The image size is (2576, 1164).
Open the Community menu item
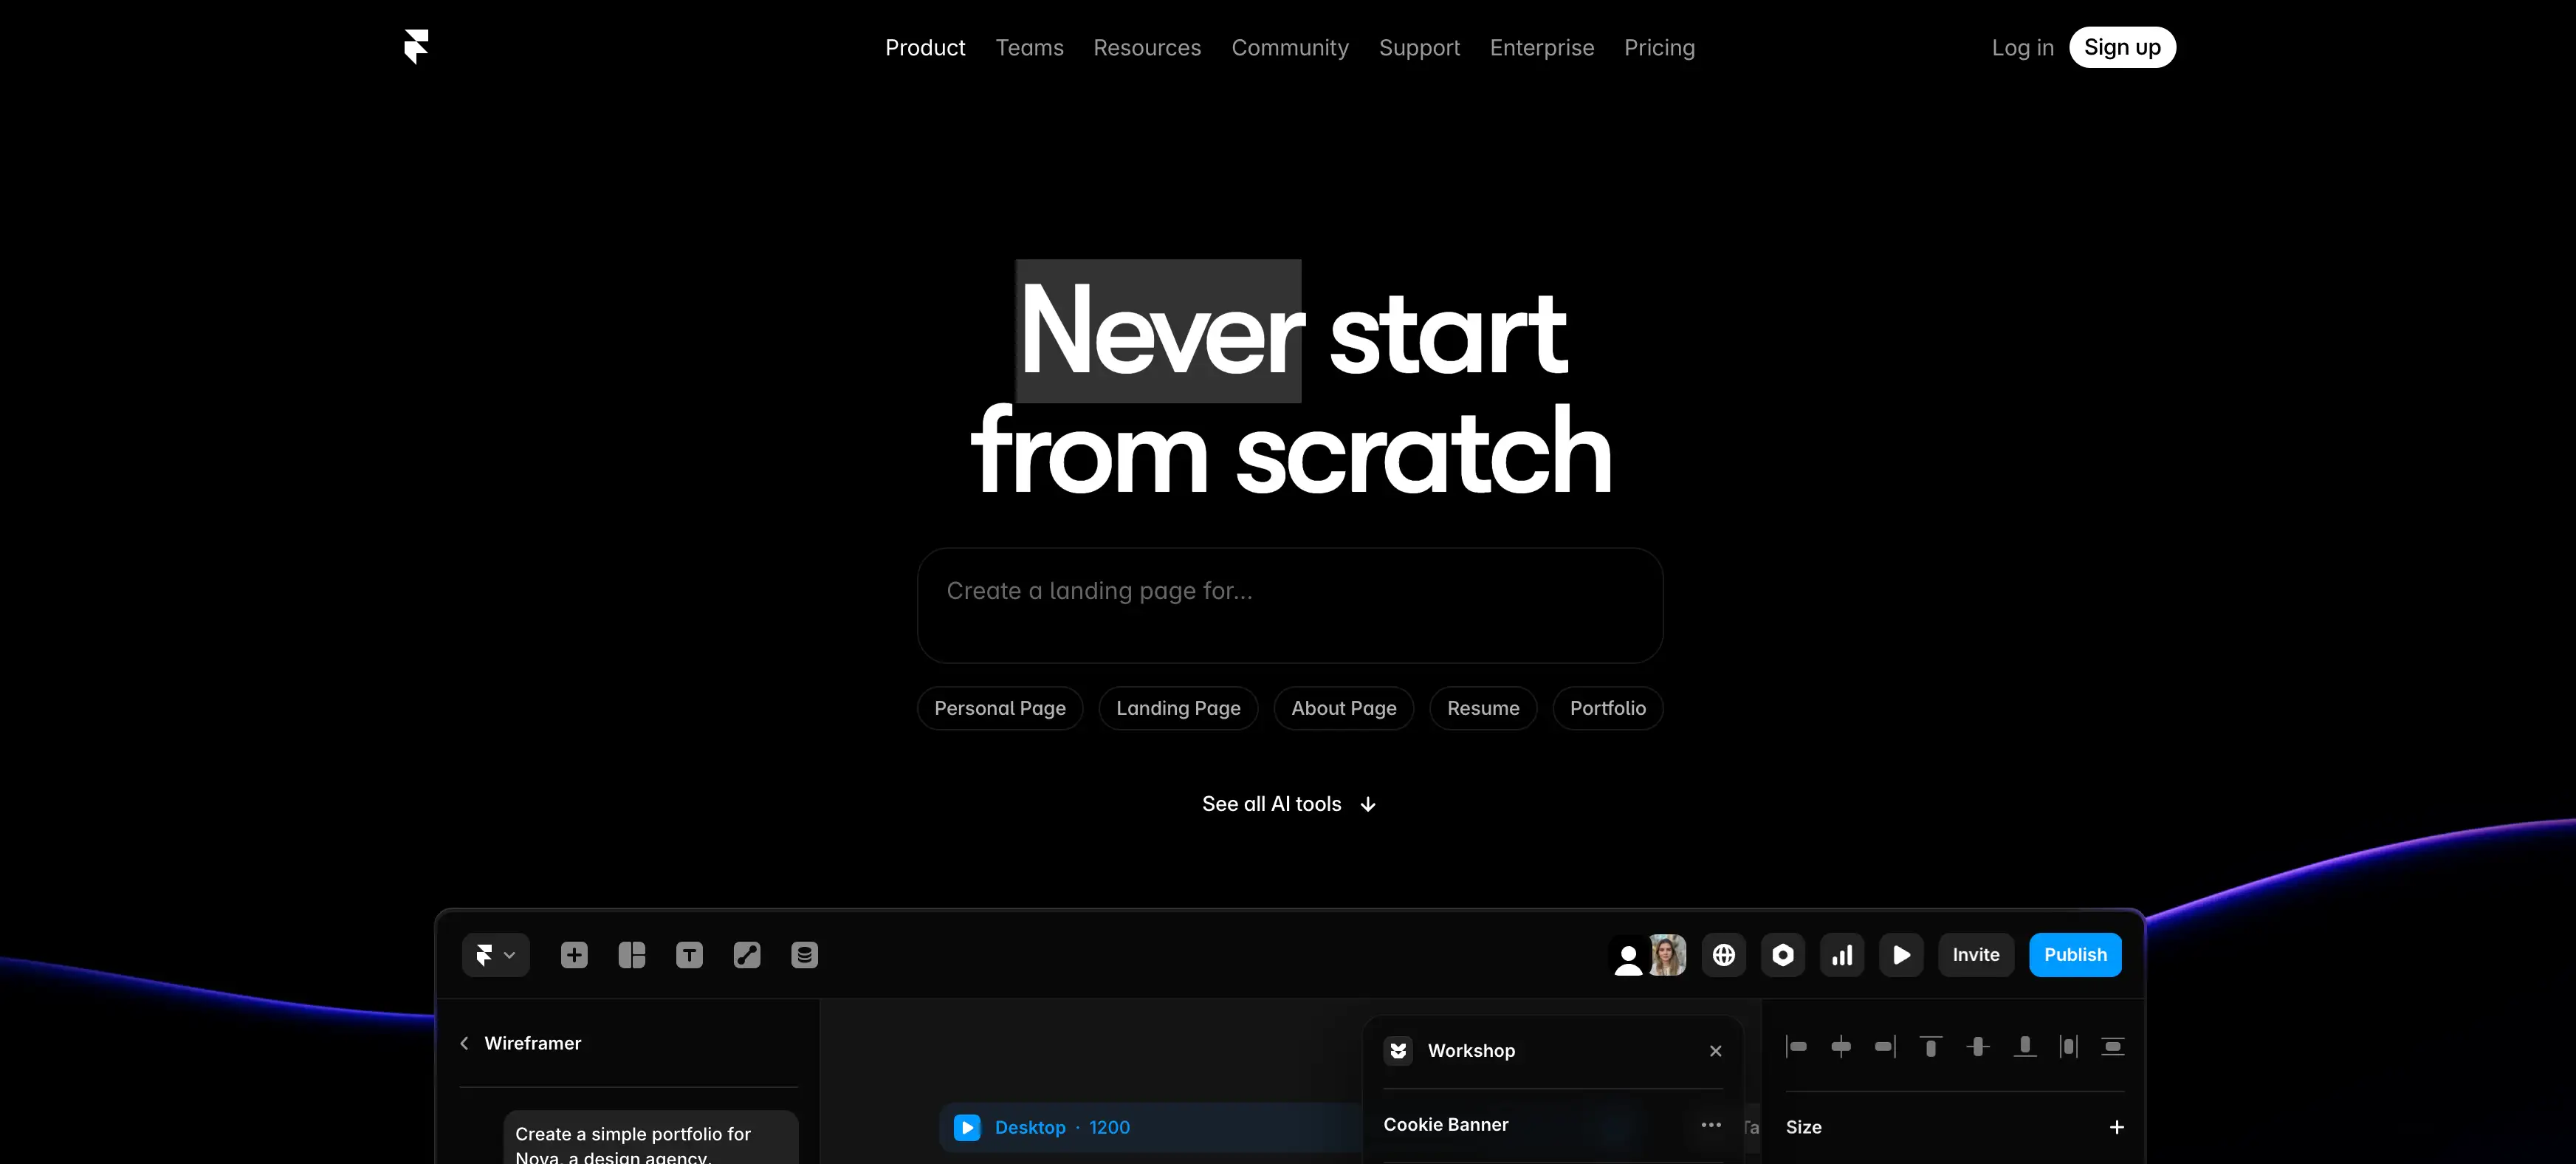coord(1290,47)
